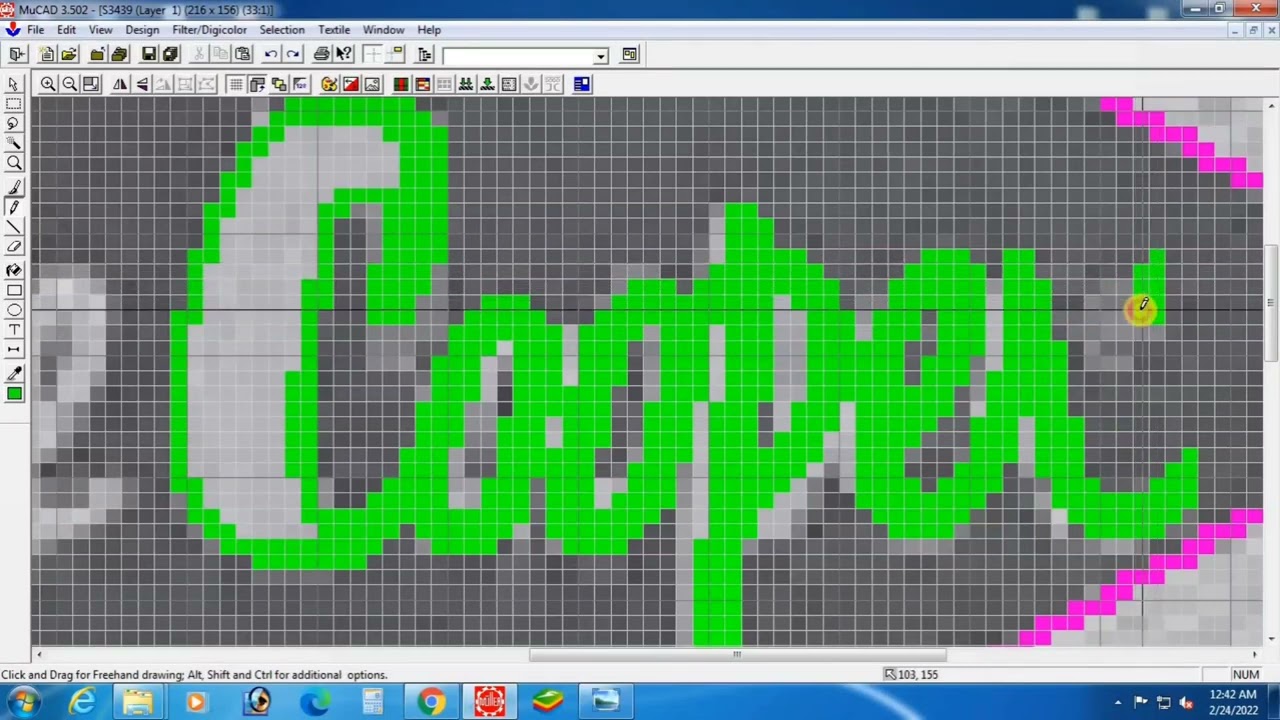This screenshot has width=1280, height=720.
Task: Toggle the grid display button
Action: (x=236, y=84)
